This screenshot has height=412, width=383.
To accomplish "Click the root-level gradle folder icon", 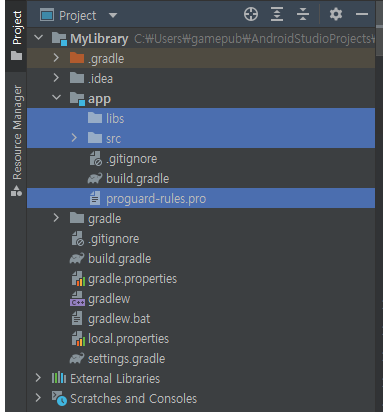I will [x=77, y=218].
